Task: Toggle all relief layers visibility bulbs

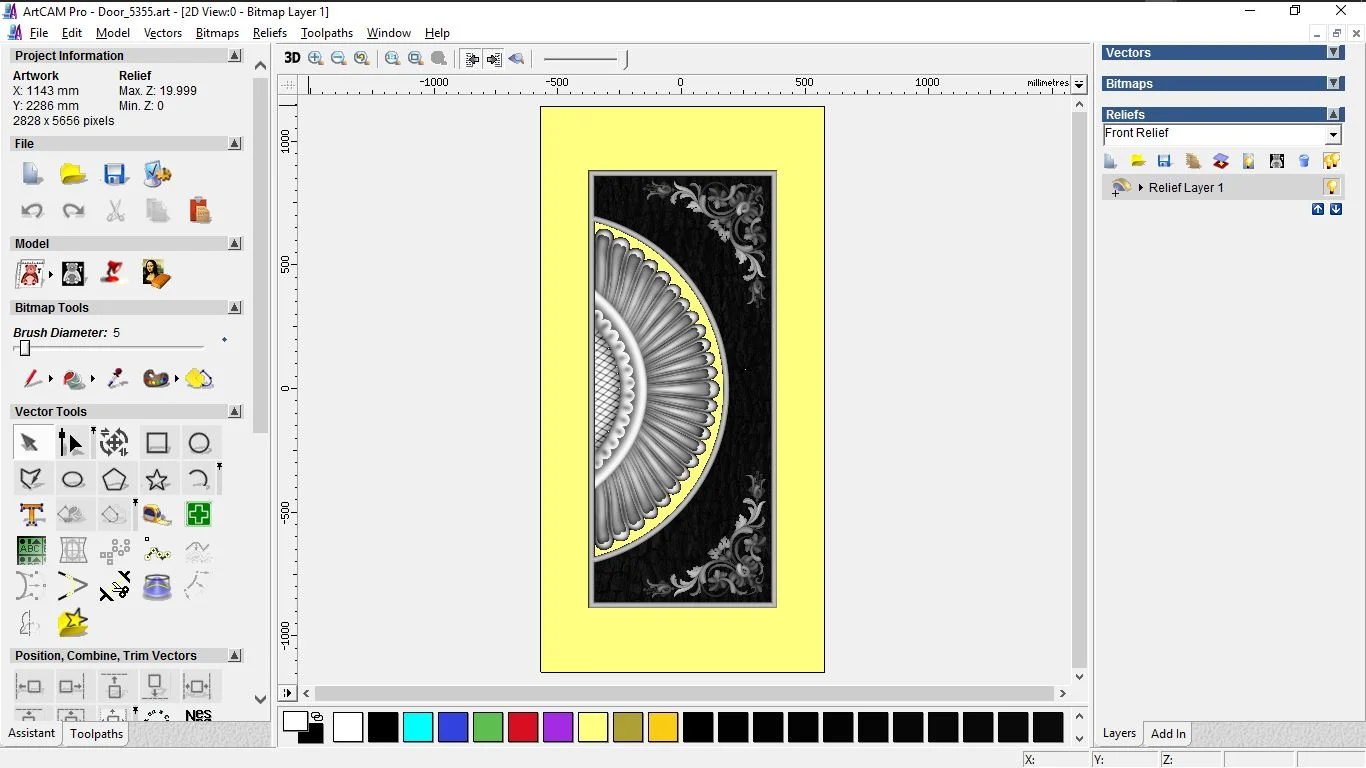Action: [1331, 161]
